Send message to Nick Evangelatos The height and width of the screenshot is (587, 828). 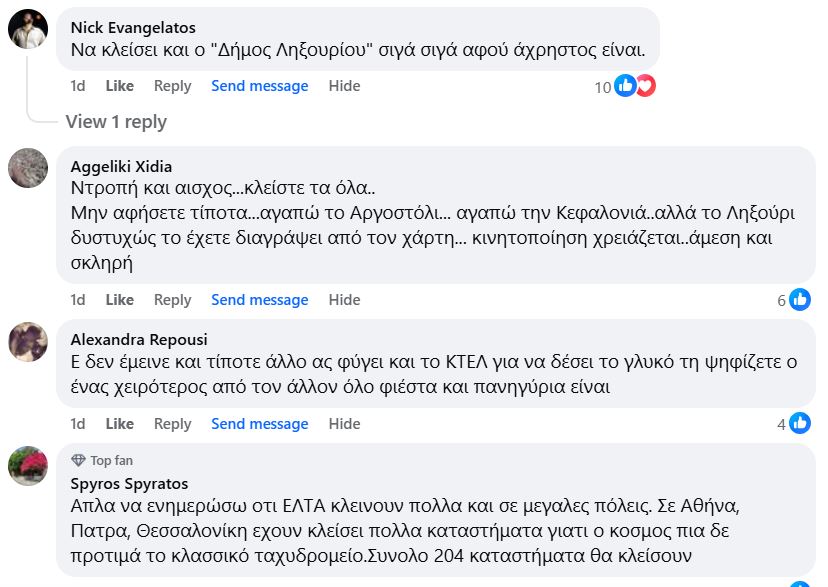point(259,86)
